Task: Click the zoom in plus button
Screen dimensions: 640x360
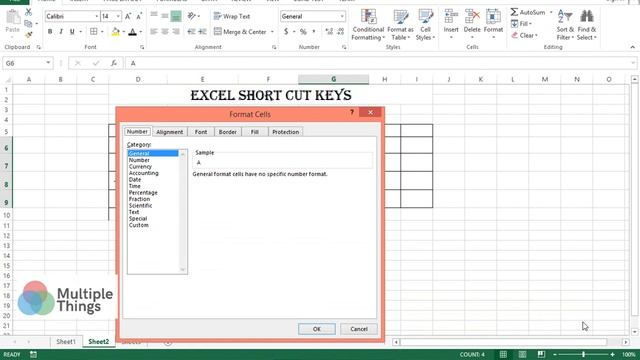Action: [612, 354]
